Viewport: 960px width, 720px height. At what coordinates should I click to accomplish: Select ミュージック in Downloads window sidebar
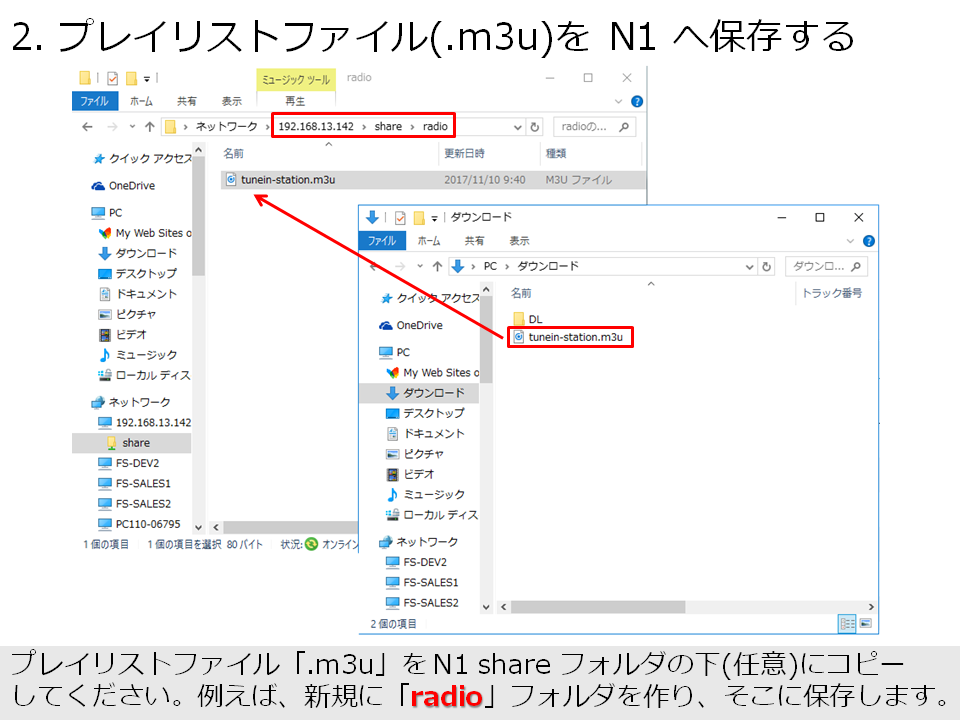pyautogui.click(x=433, y=494)
